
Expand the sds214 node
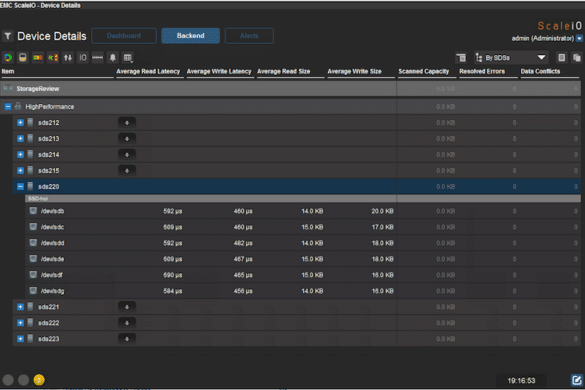tap(21, 155)
